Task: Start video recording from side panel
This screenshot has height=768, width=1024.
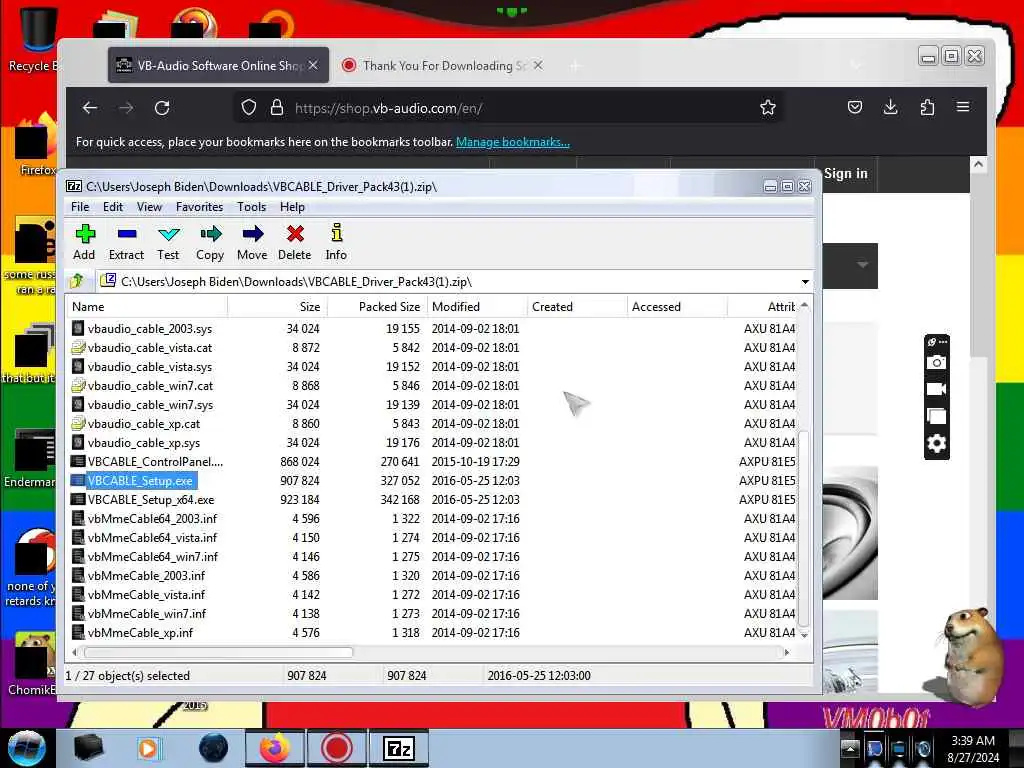Action: 936,389
